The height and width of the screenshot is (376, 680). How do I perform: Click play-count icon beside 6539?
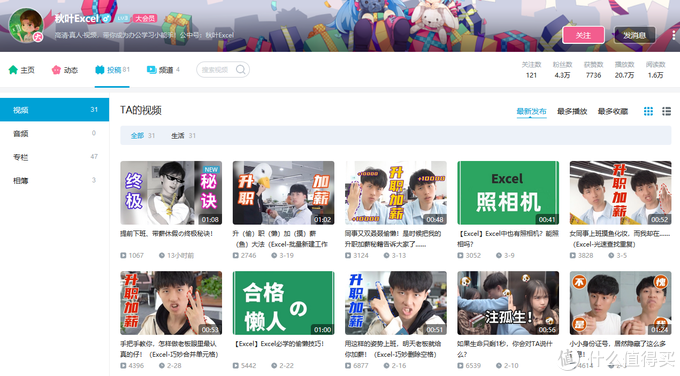(x=460, y=366)
